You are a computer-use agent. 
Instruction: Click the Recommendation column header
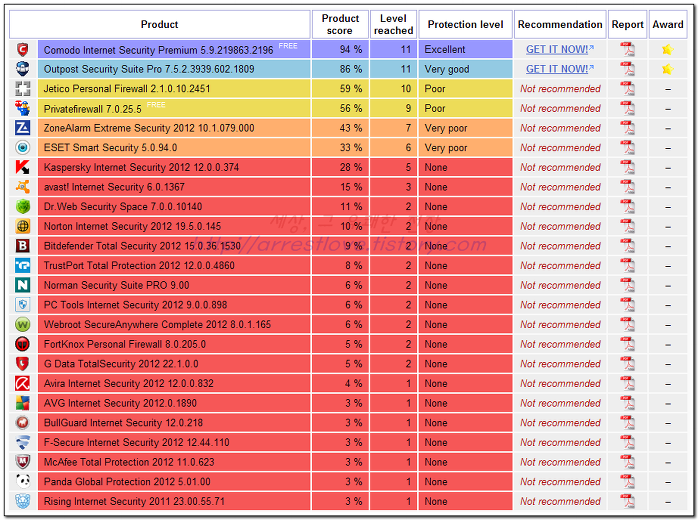coord(560,24)
